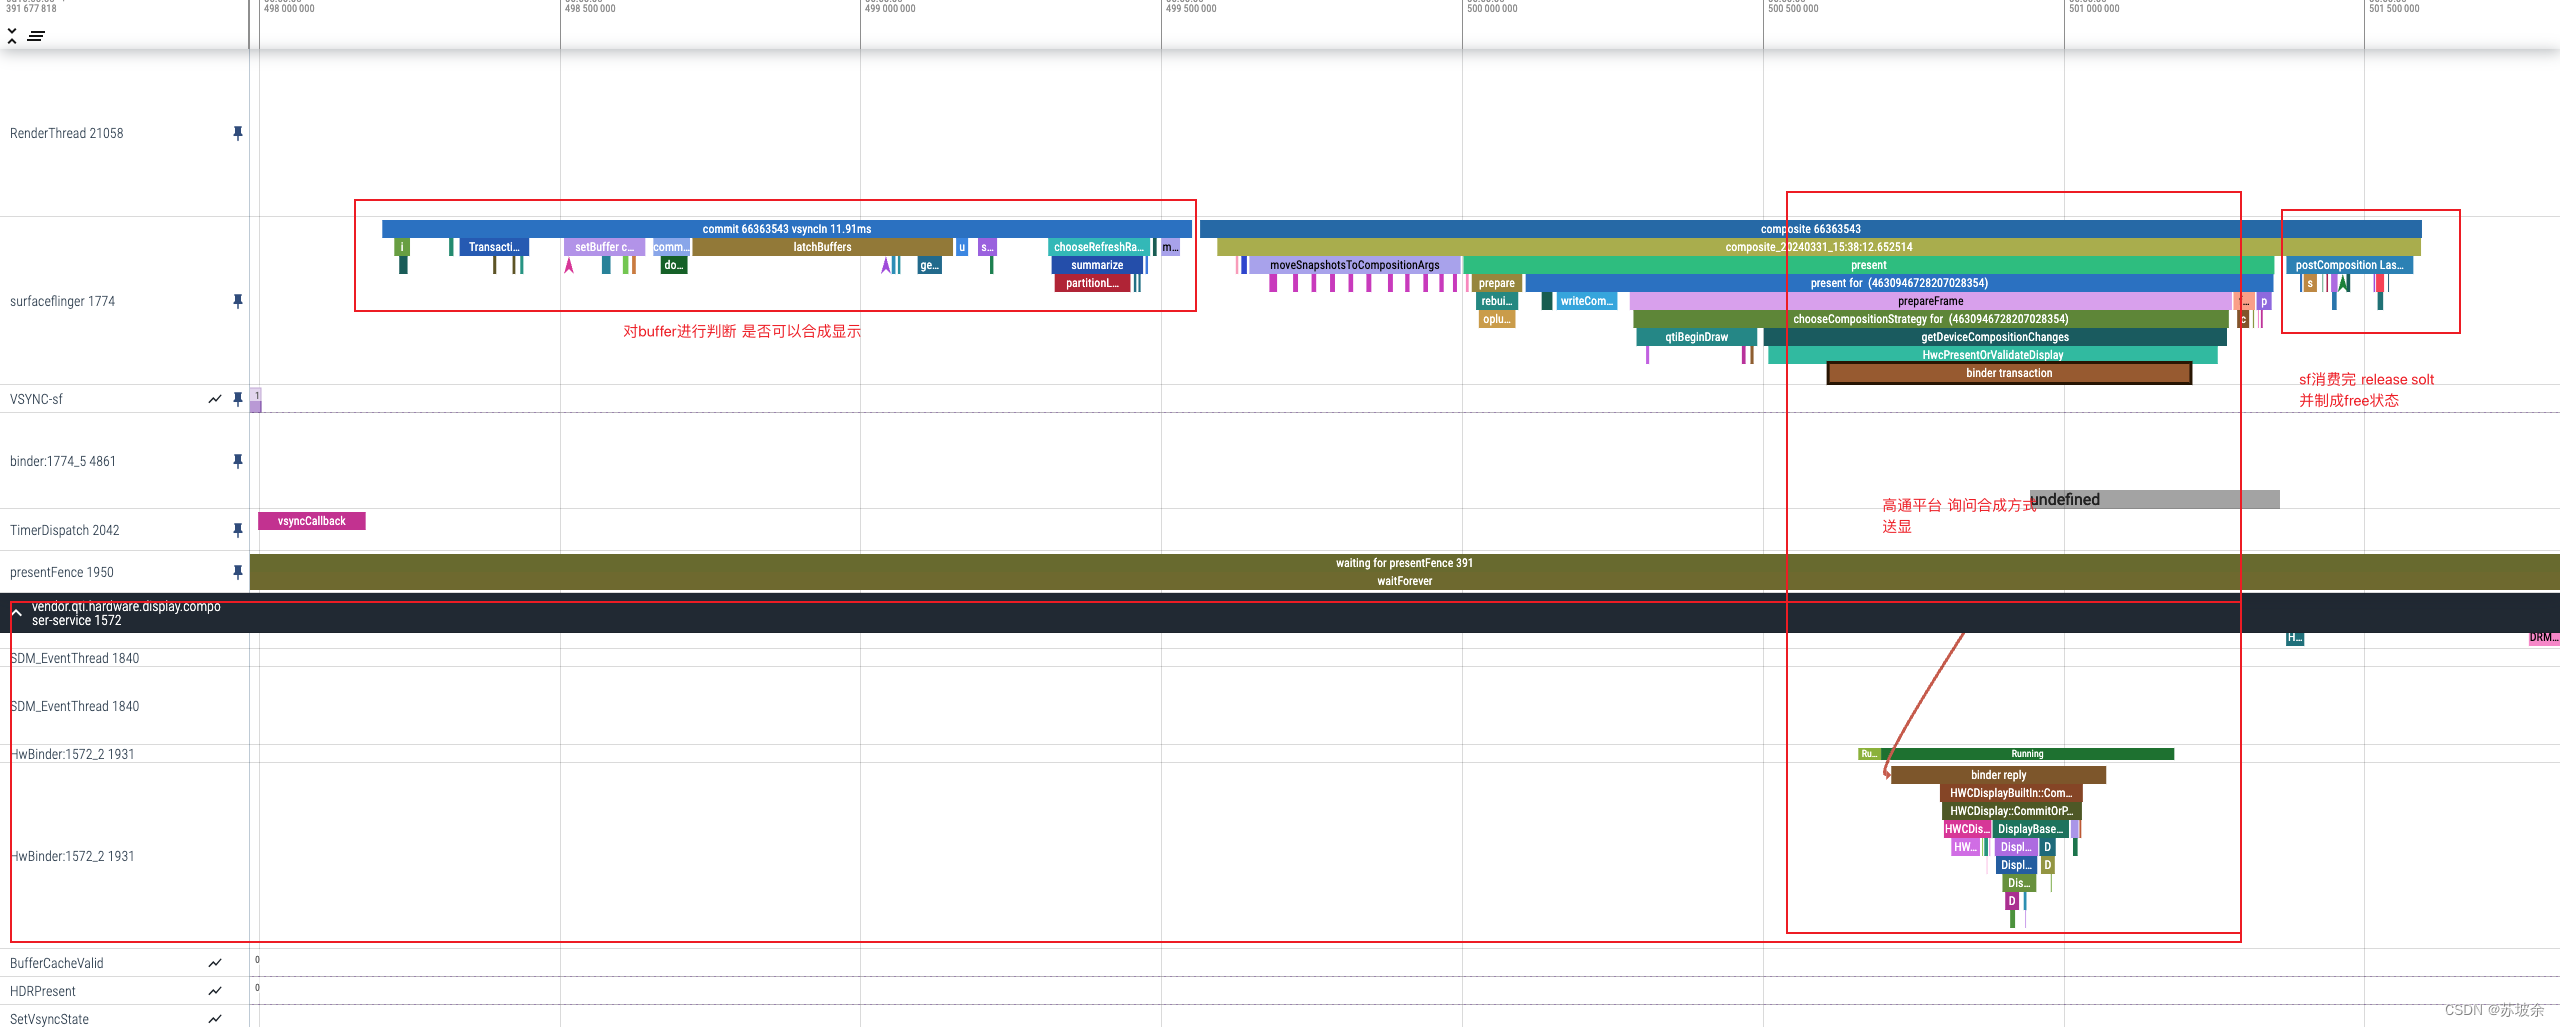2560x1027 pixels.
Task: Select the partitionL... slice
Action: pos(1092,283)
